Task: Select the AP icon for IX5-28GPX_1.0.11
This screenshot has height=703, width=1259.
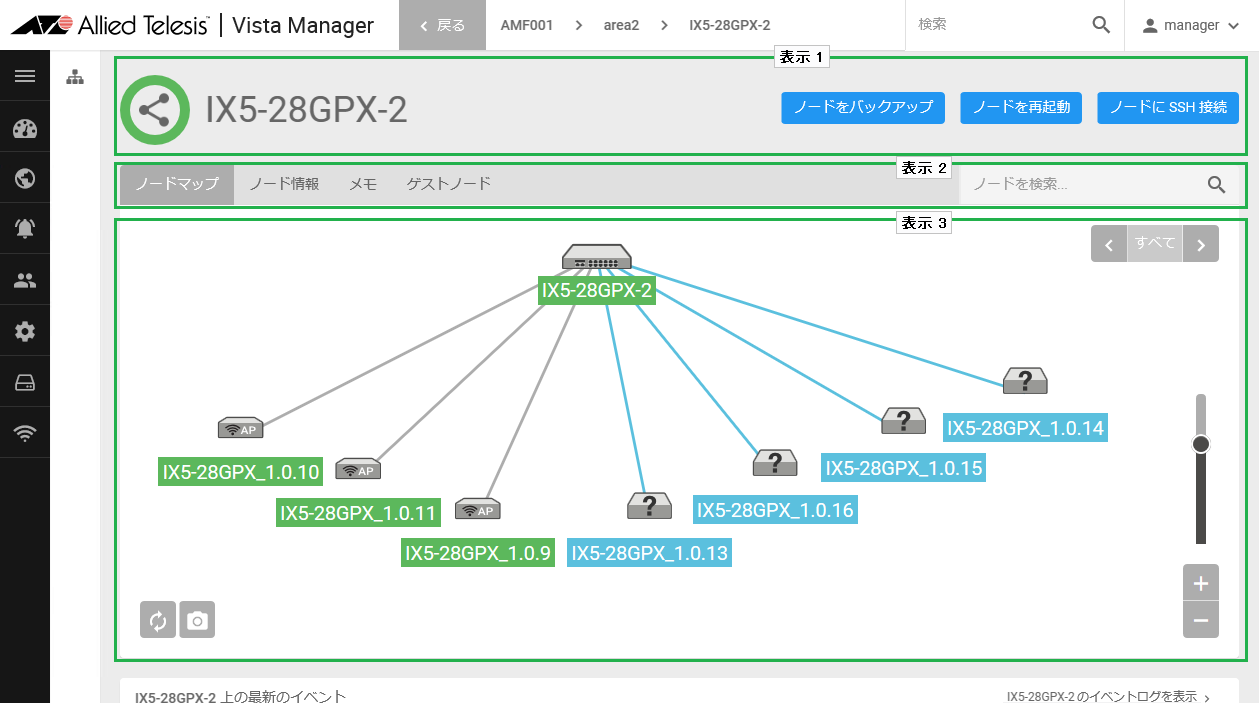Action: tap(358, 469)
